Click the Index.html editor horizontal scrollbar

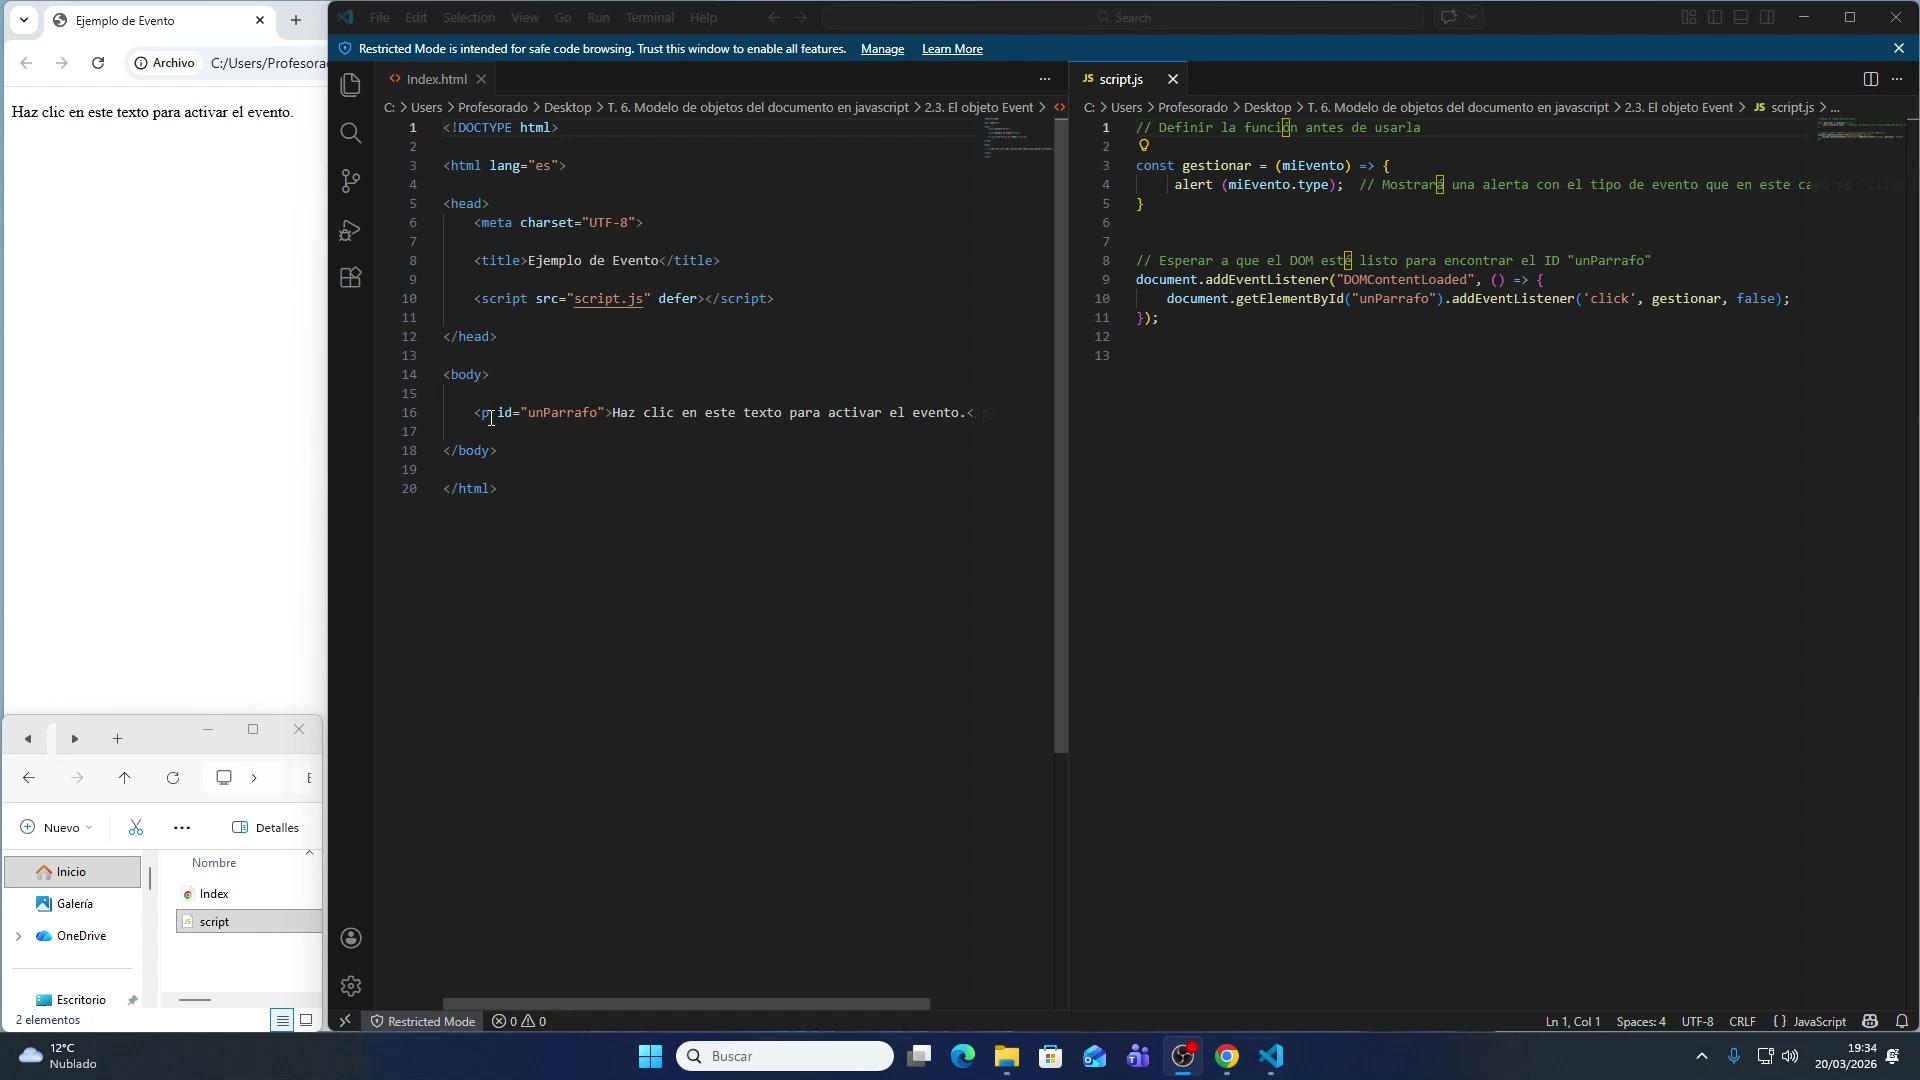pyautogui.click(x=686, y=1004)
